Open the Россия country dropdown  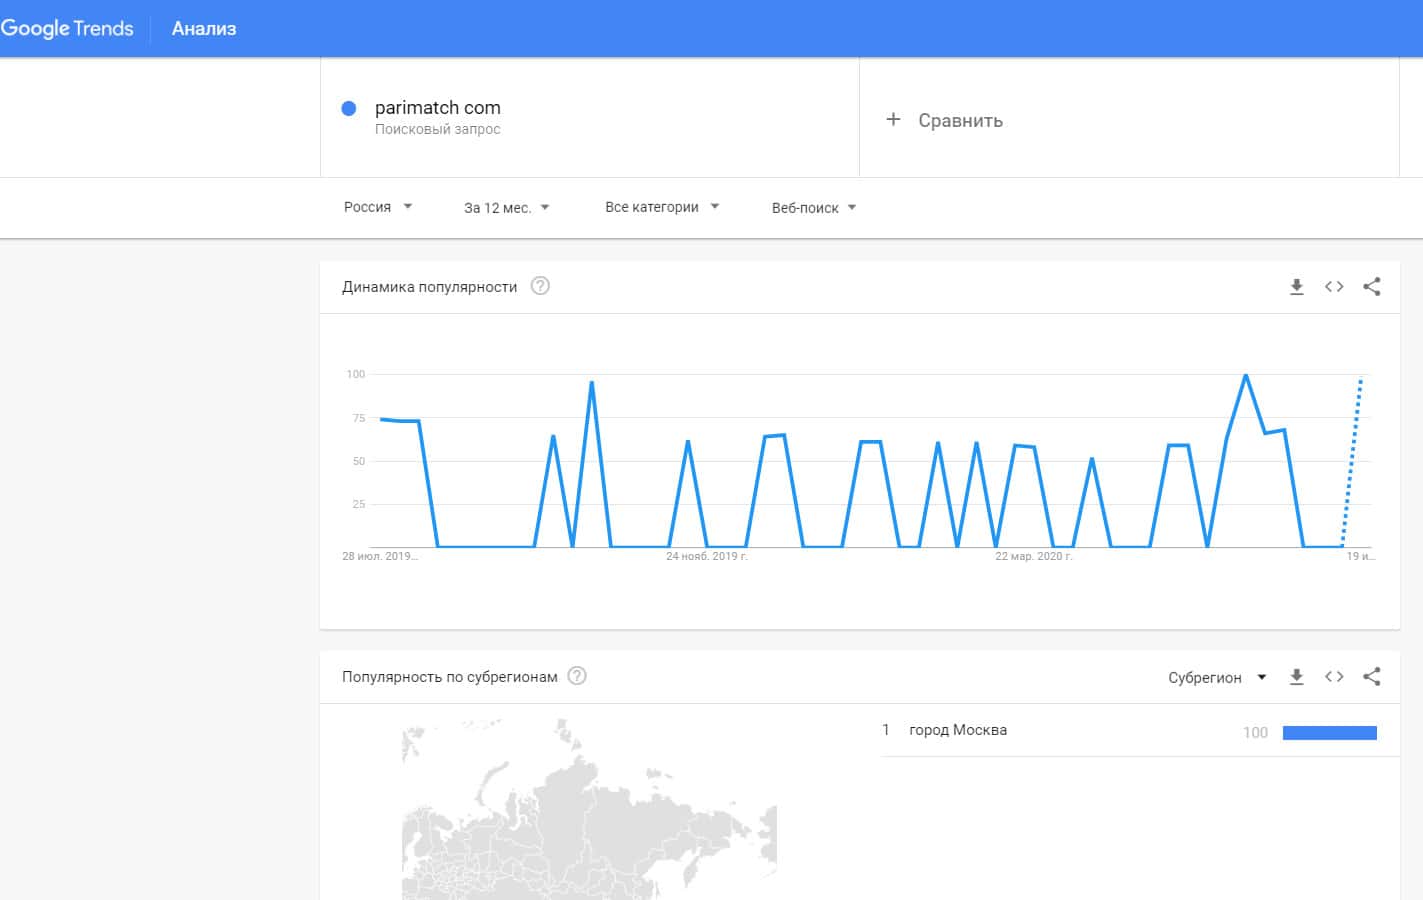pyautogui.click(x=378, y=207)
